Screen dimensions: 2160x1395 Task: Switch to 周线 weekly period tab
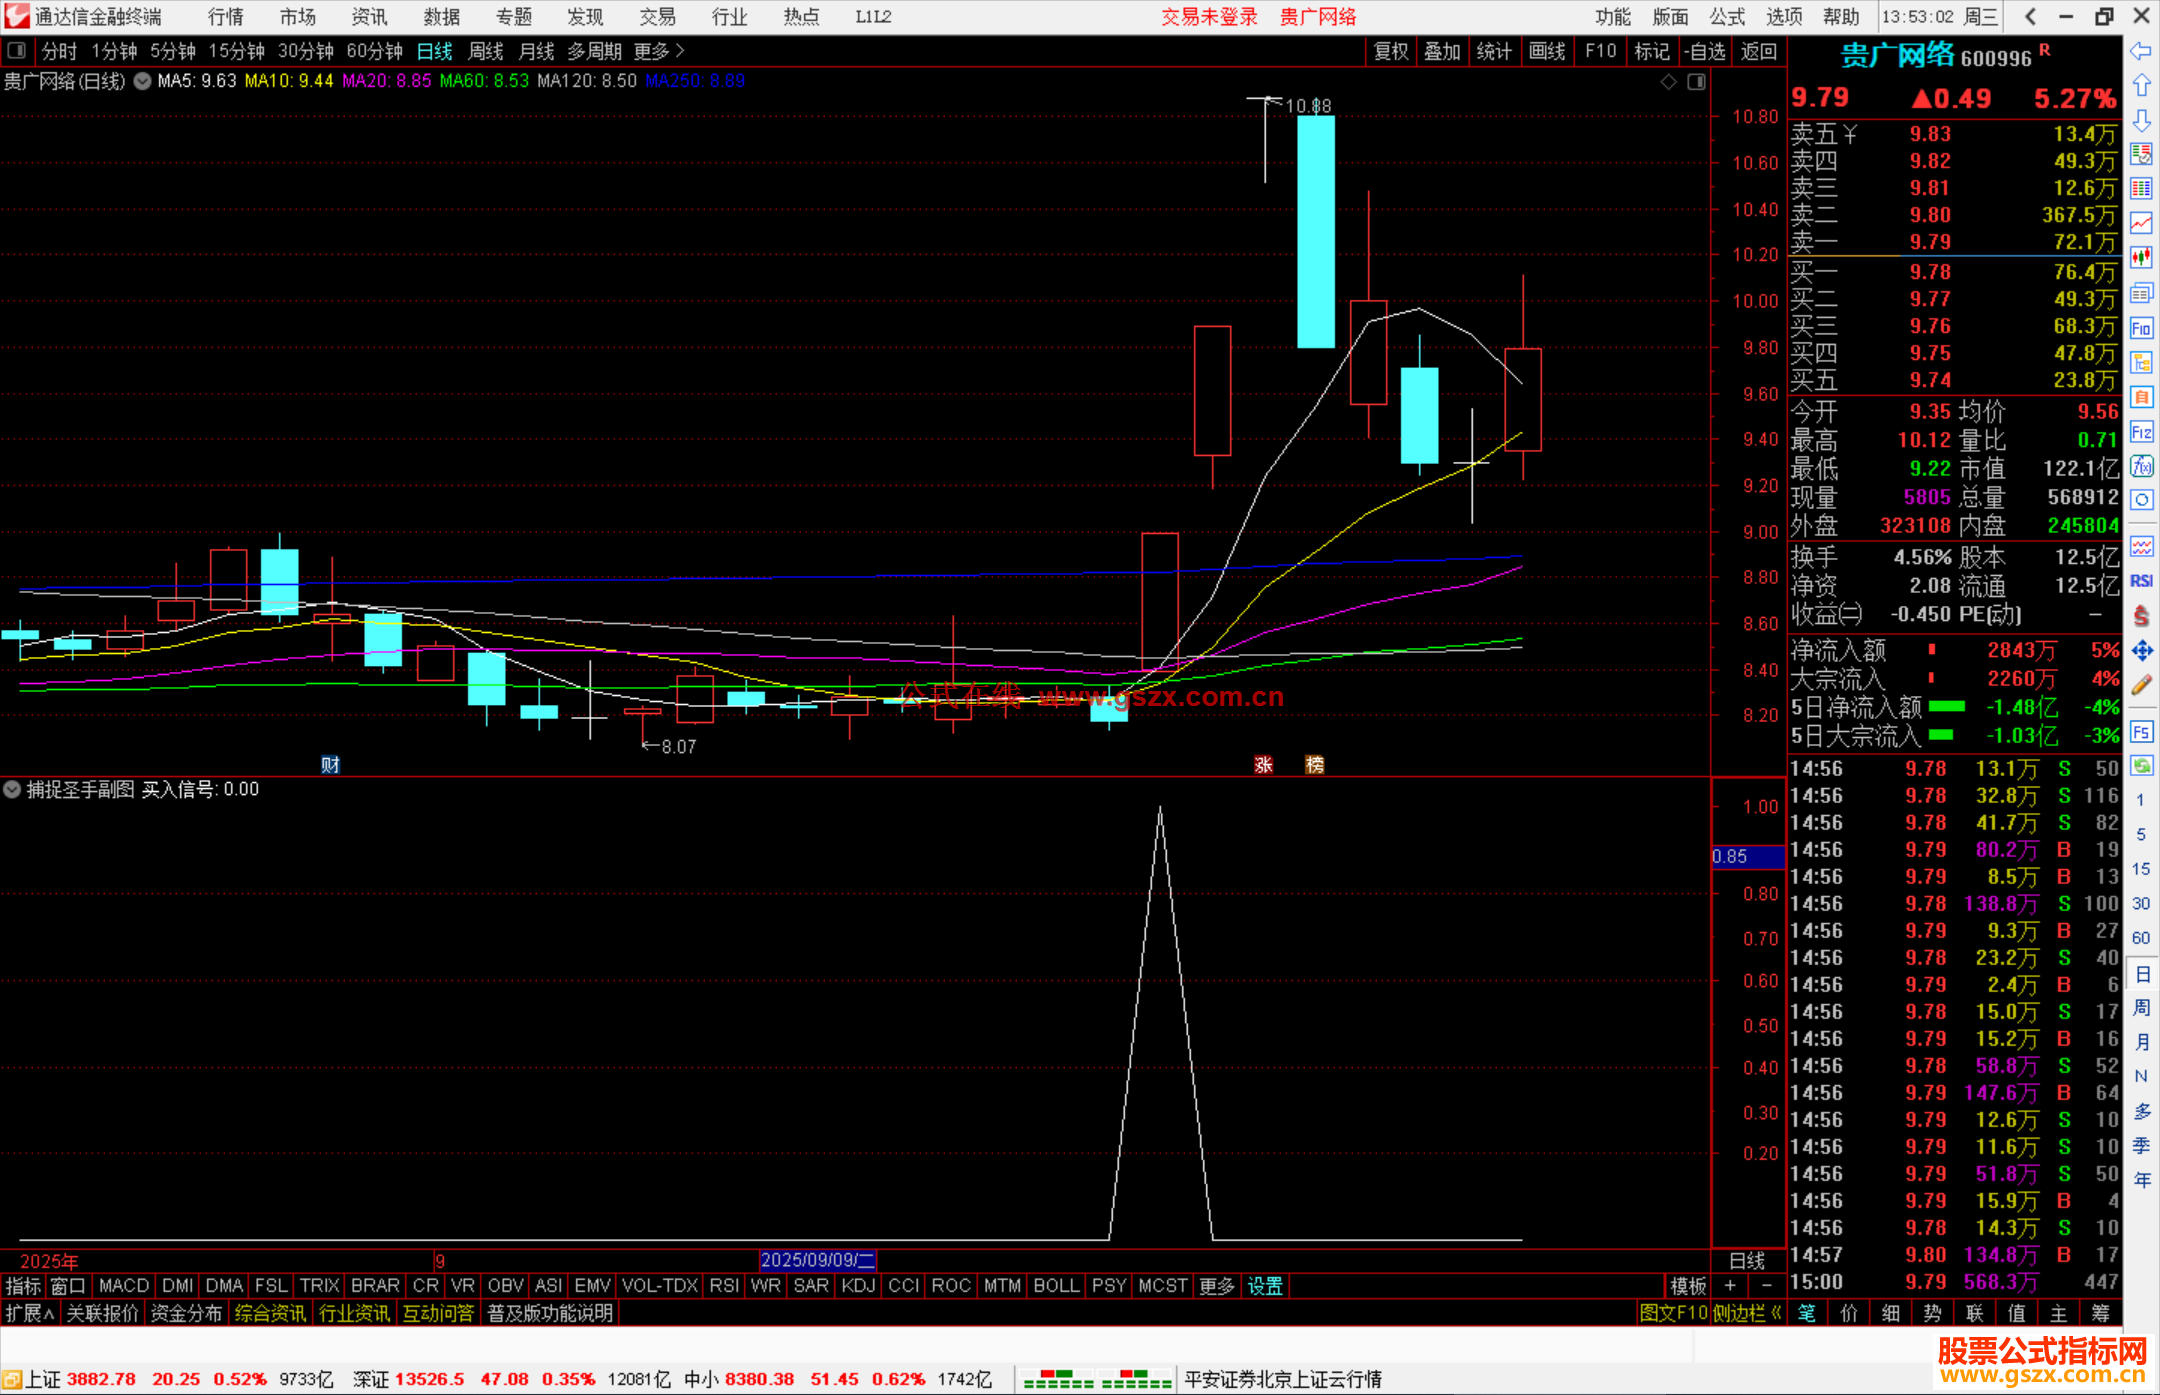pyautogui.click(x=486, y=51)
